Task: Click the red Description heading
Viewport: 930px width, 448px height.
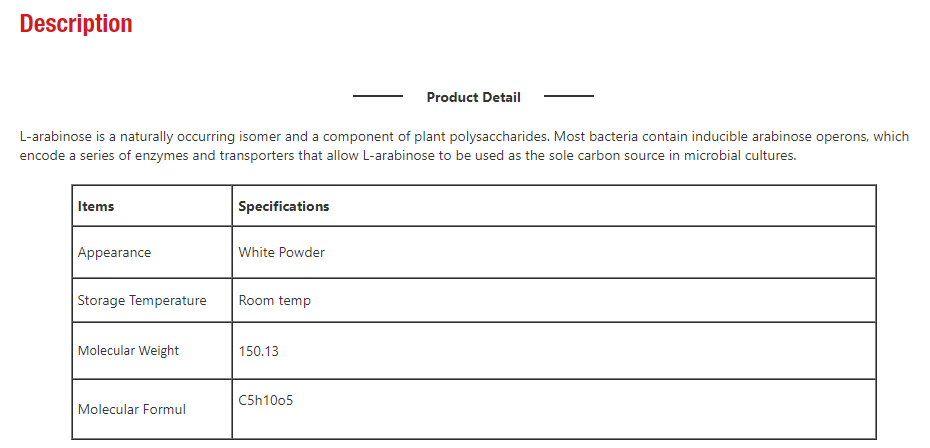Action: (76, 24)
